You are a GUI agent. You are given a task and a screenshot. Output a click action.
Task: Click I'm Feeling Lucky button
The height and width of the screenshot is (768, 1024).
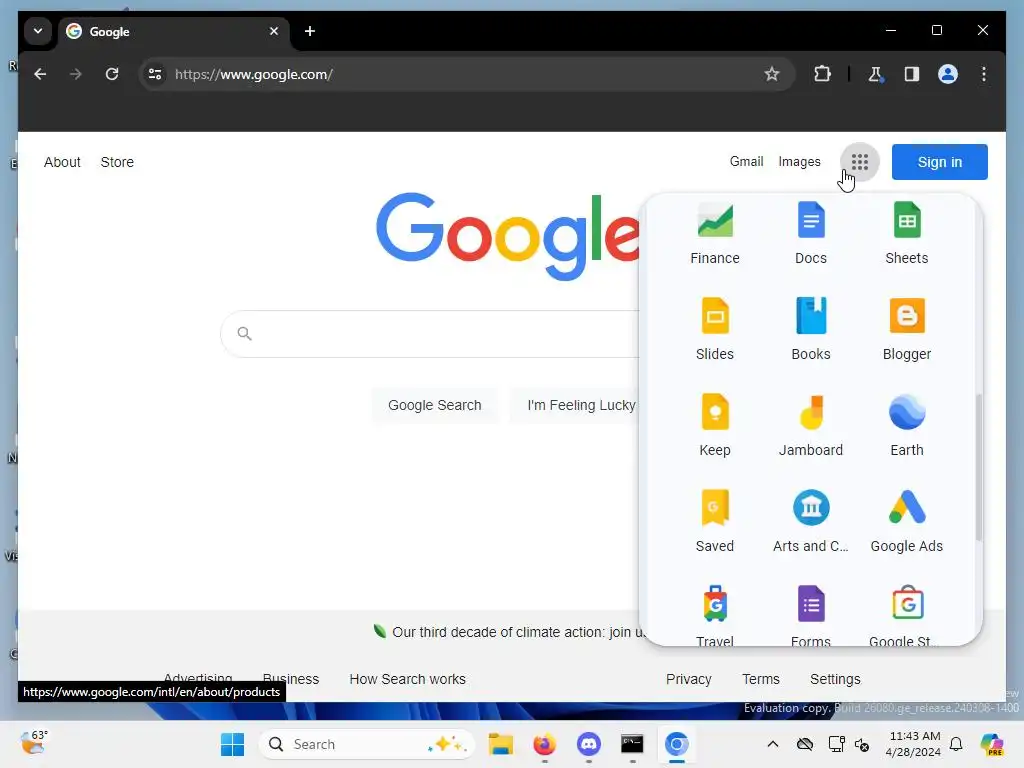[575, 405]
